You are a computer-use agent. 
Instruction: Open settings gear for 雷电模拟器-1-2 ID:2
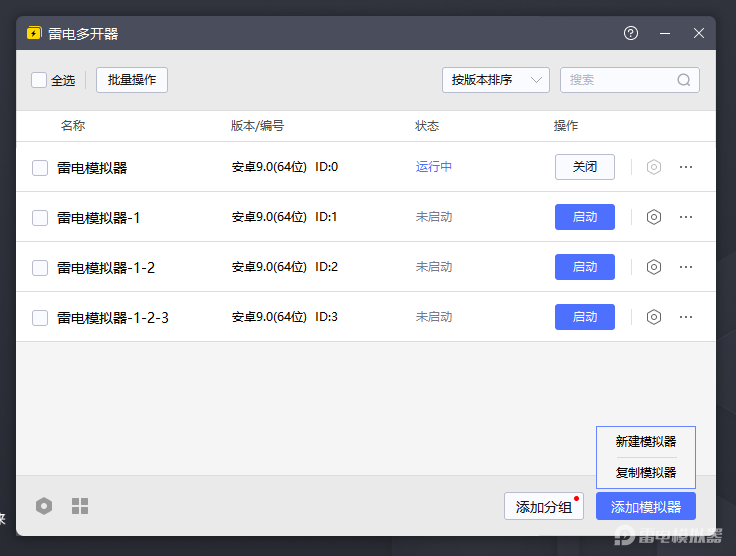[654, 267]
